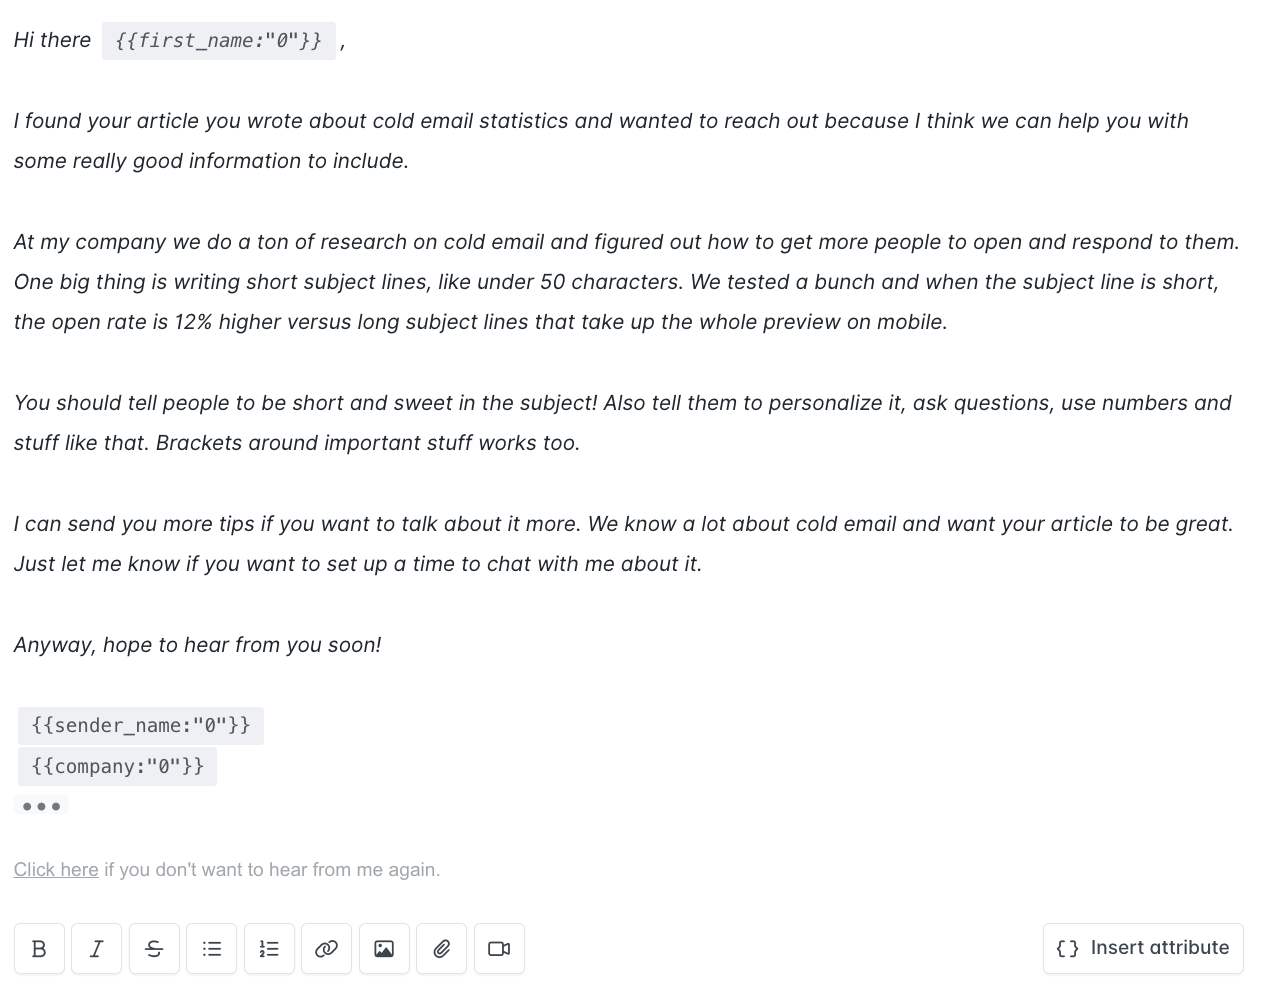Open the Click here unsubscribe link
This screenshot has width=1262, height=992.
click(x=56, y=869)
